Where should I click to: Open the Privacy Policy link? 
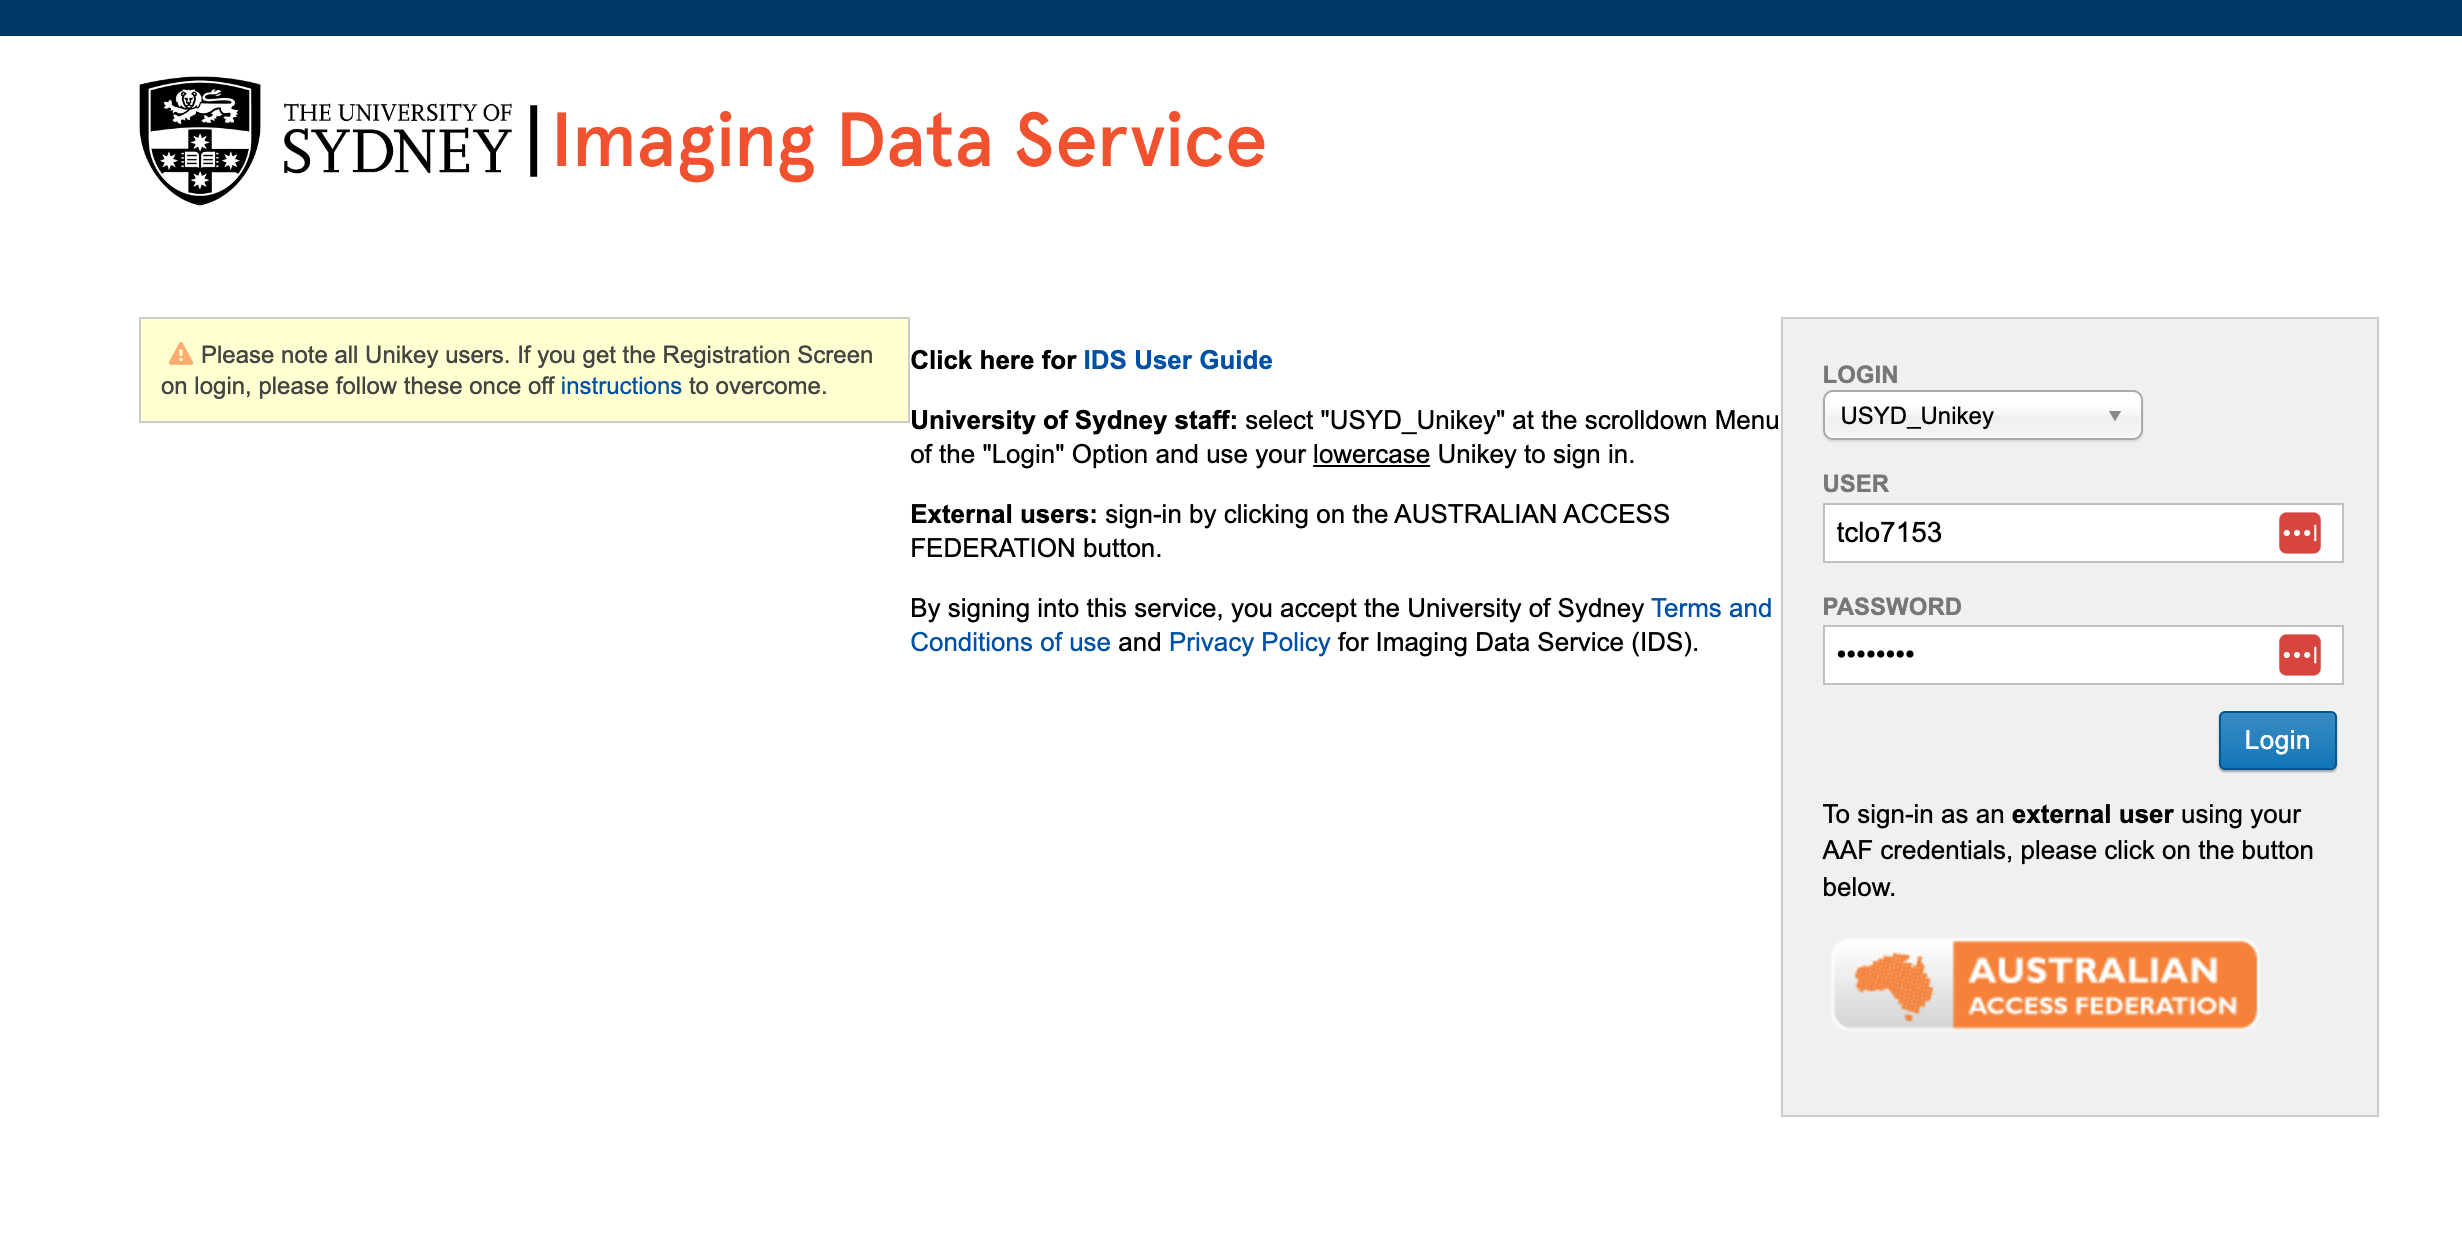[1249, 642]
